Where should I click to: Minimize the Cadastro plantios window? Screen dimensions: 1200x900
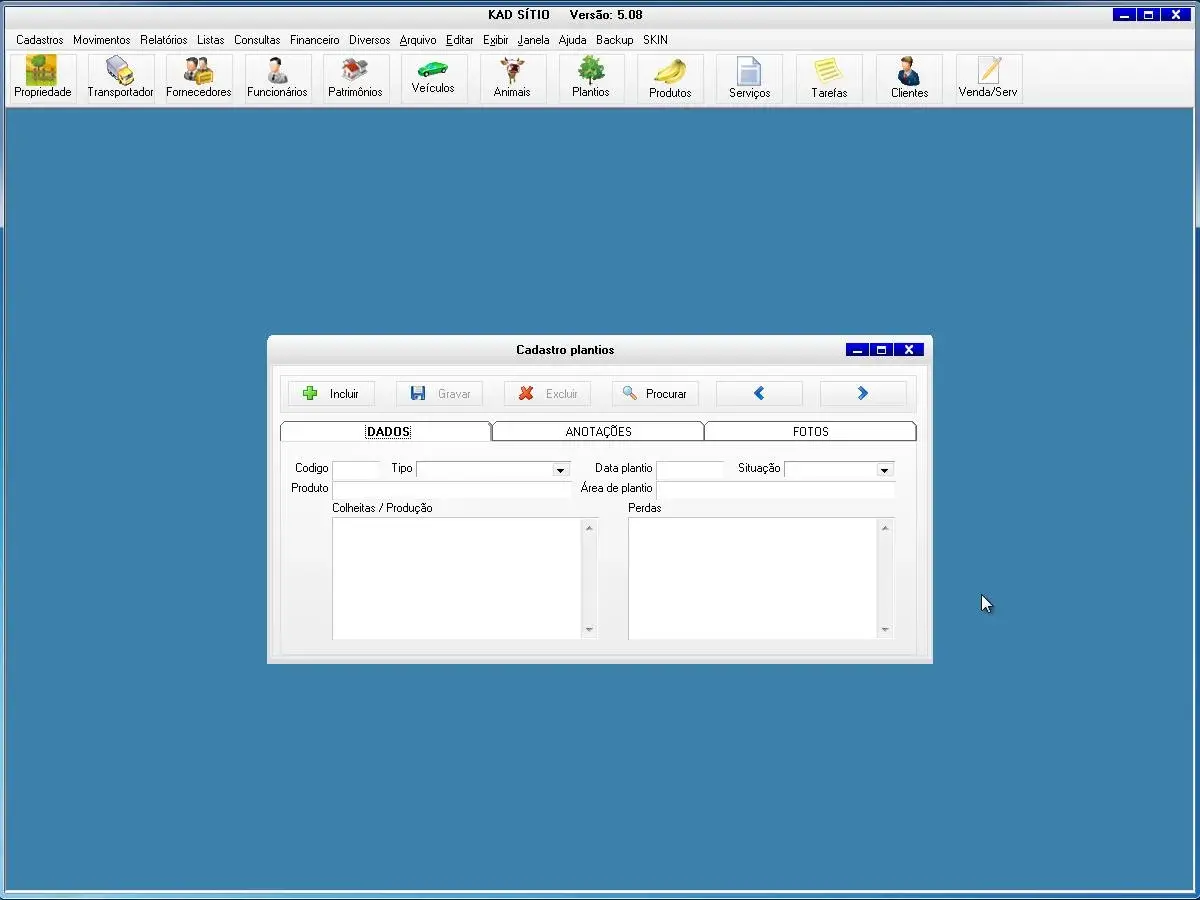tap(858, 350)
